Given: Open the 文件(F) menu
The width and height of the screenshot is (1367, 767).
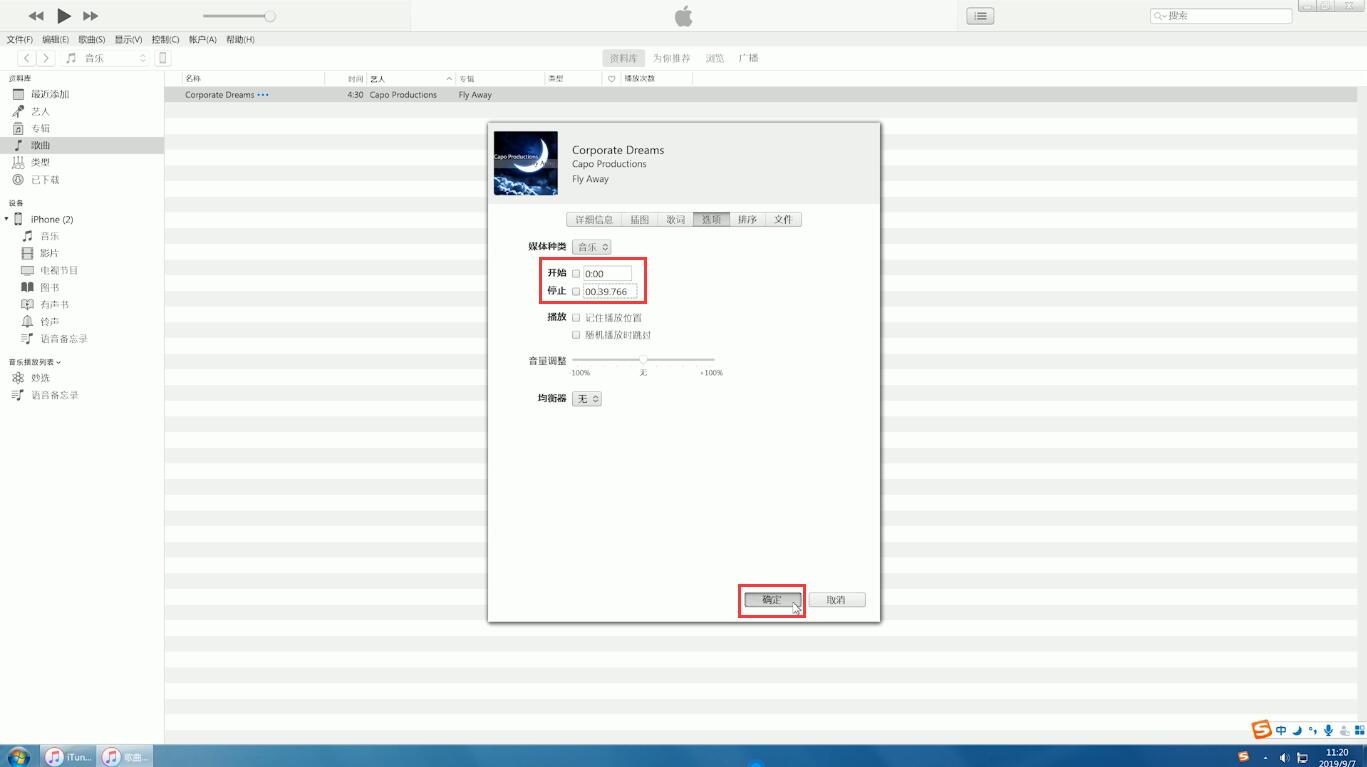Looking at the screenshot, I should pos(20,40).
